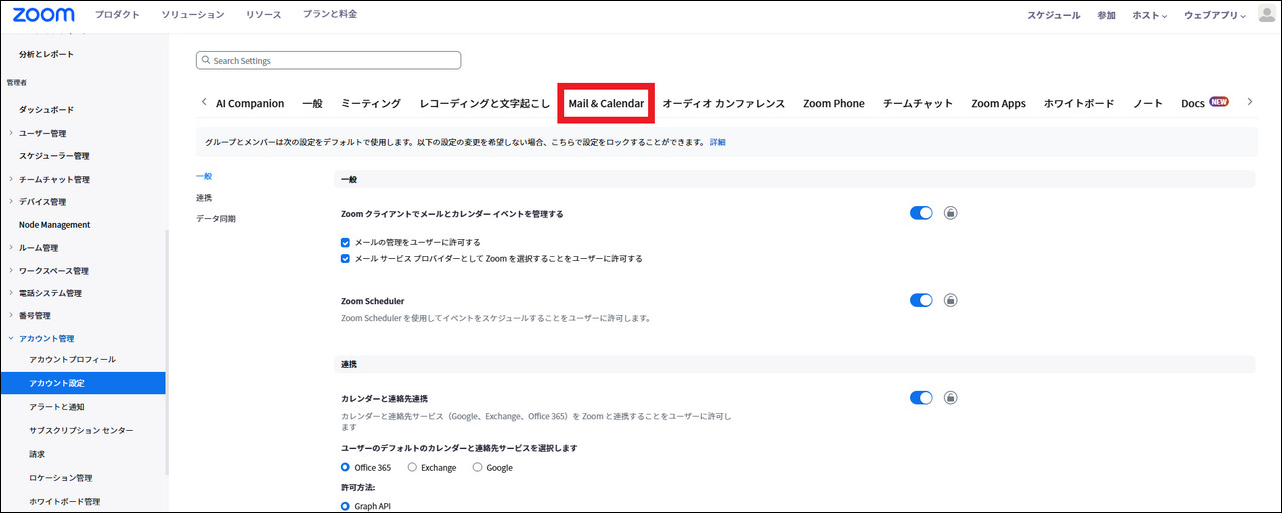Image resolution: width=1282 pixels, height=513 pixels.
Task: Open ダッシュボード in sidebar
Action: point(46,109)
